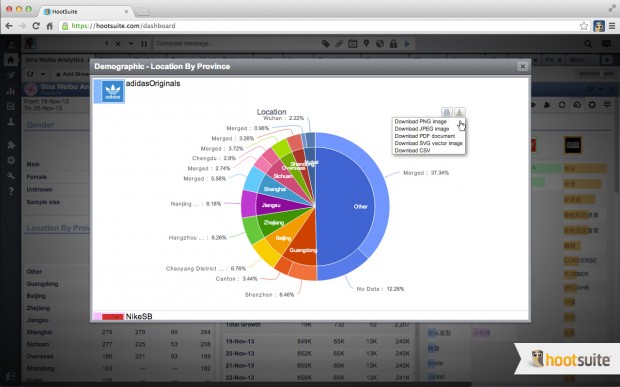Open the Settings gear in sidebar

point(11,160)
